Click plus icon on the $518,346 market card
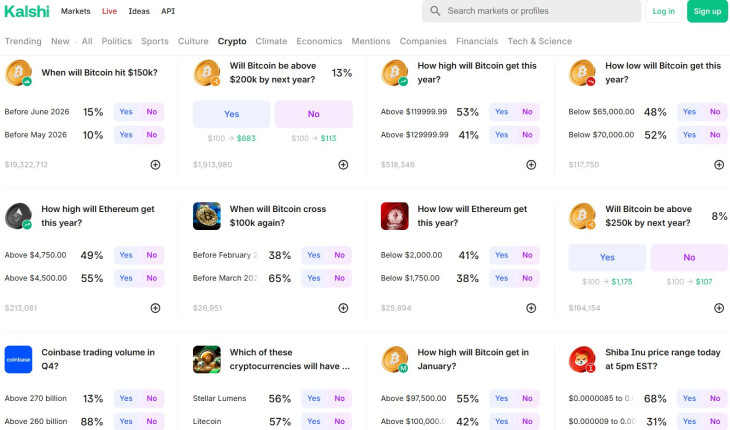 (531, 164)
